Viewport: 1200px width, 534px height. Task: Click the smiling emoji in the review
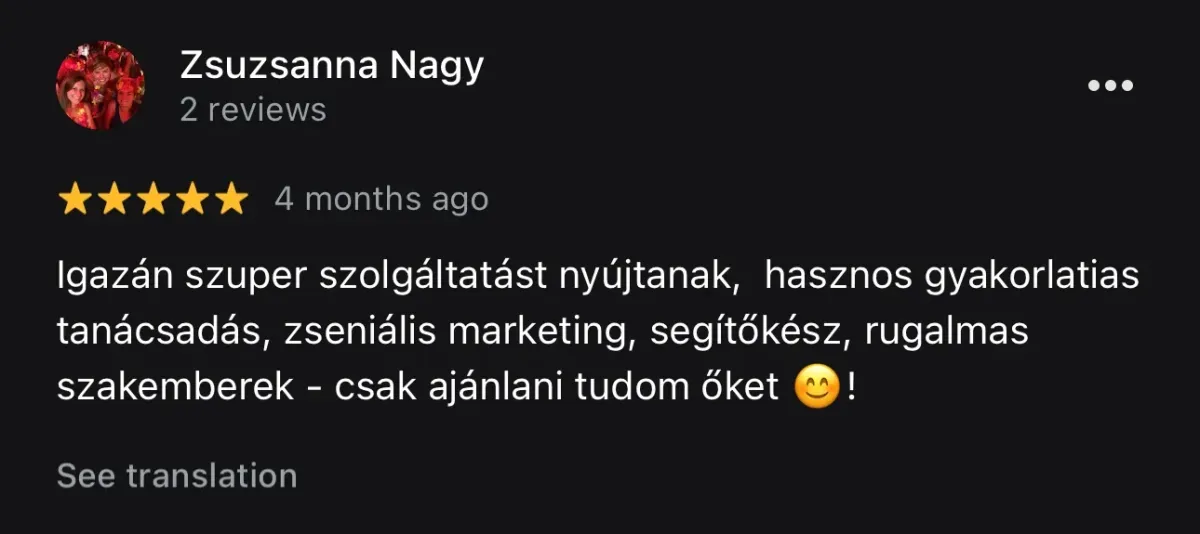click(816, 388)
